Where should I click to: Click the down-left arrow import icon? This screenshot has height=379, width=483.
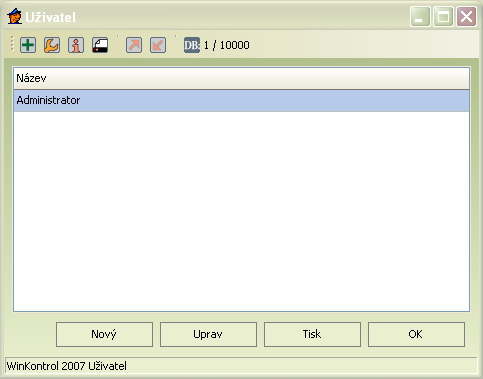tap(158, 45)
